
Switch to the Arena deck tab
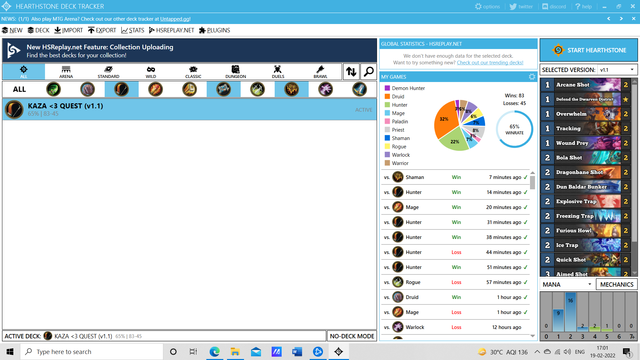point(66,71)
